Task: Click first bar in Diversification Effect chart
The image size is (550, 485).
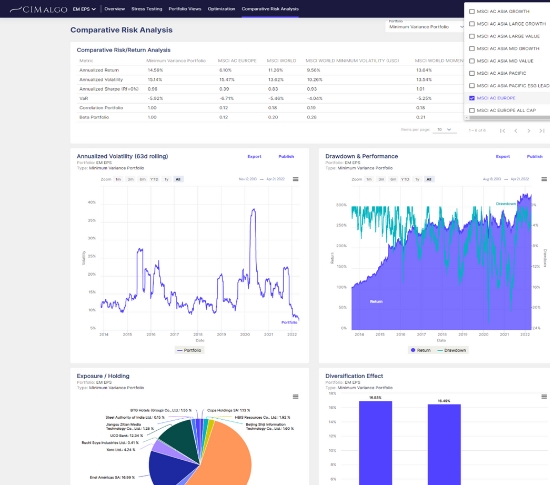Action: pyautogui.click(x=375, y=443)
